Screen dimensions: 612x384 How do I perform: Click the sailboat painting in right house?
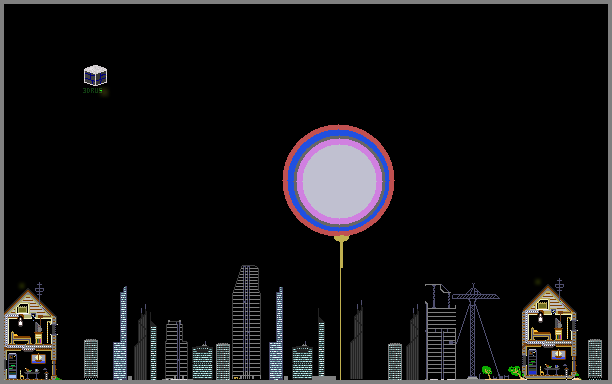558,354
